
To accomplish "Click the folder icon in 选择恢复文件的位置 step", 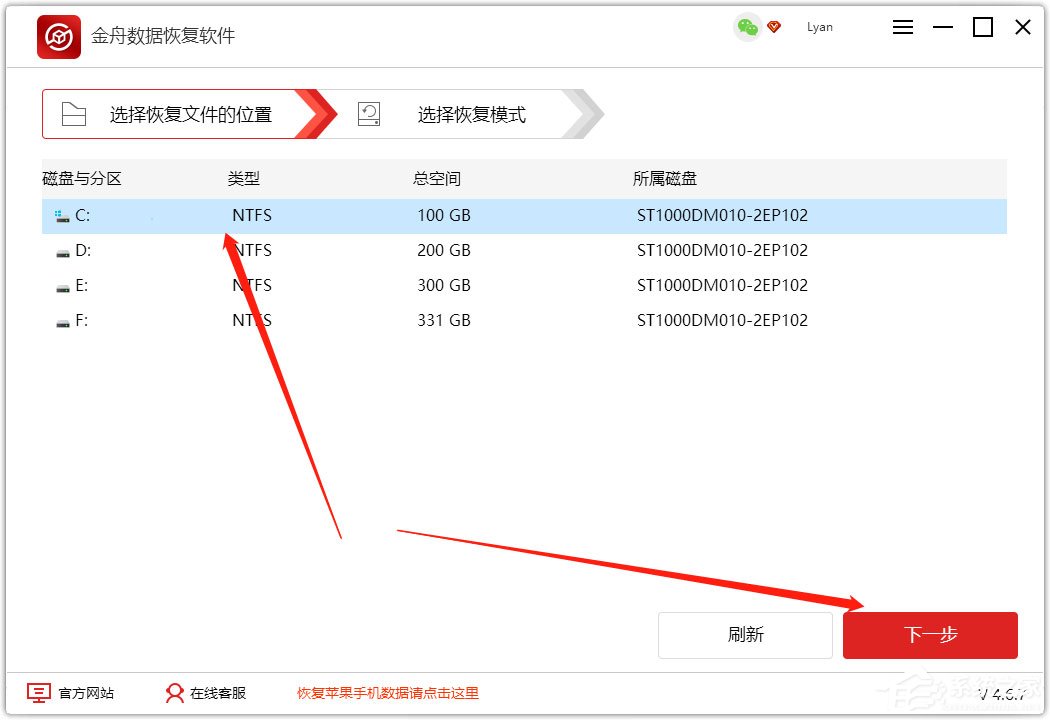I will 74,114.
